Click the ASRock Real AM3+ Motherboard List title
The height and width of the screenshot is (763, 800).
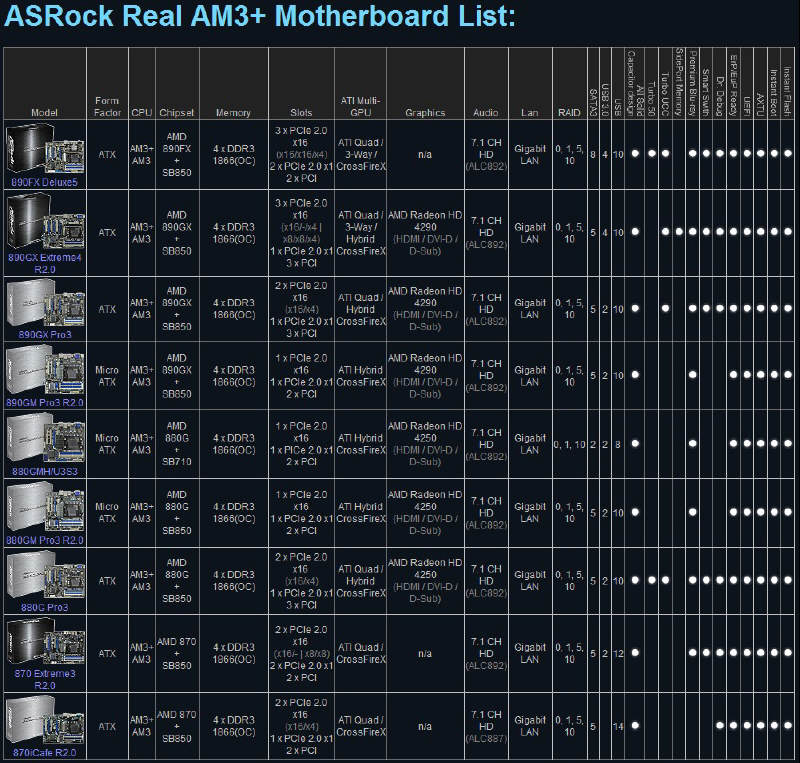click(259, 16)
